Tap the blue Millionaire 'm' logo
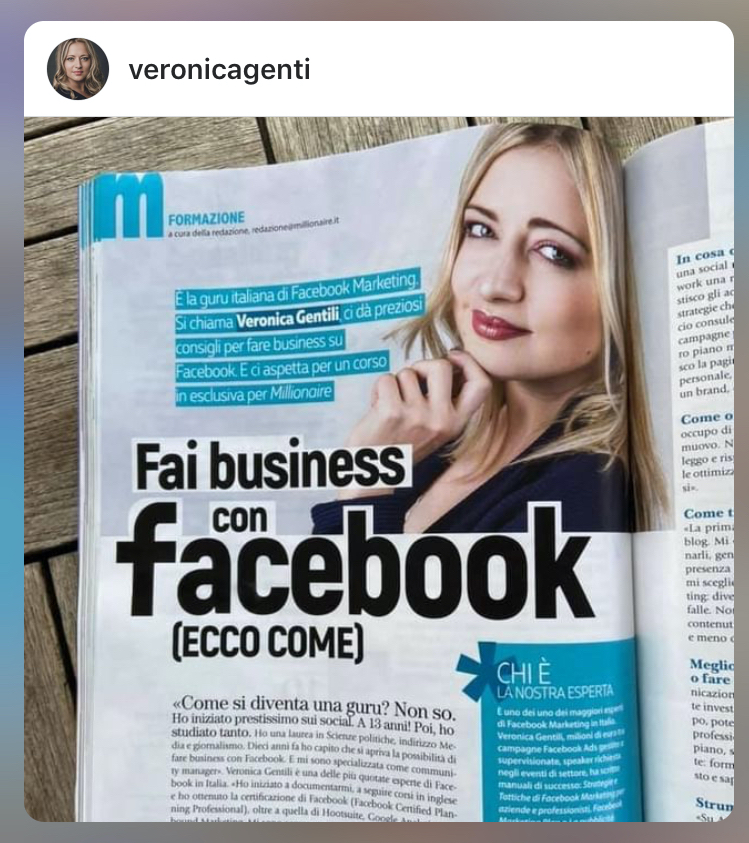This screenshot has height=843, width=749. (129, 206)
